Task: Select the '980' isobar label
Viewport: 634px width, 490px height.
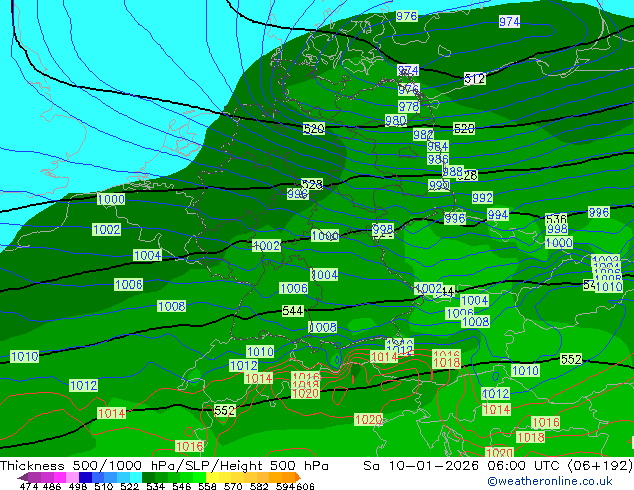Action: pyautogui.click(x=396, y=120)
